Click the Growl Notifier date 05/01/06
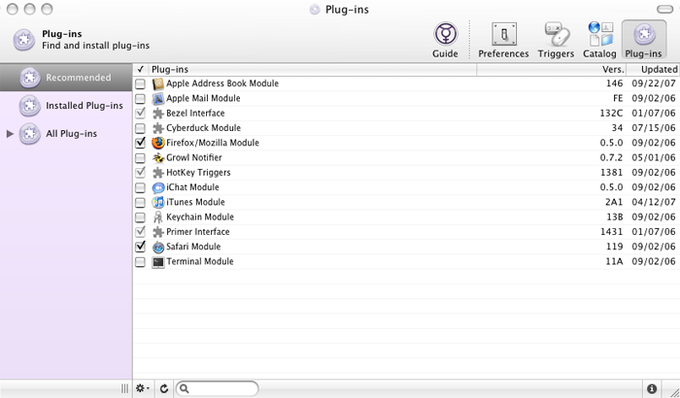Viewport: 680px width, 398px height. pos(654,157)
